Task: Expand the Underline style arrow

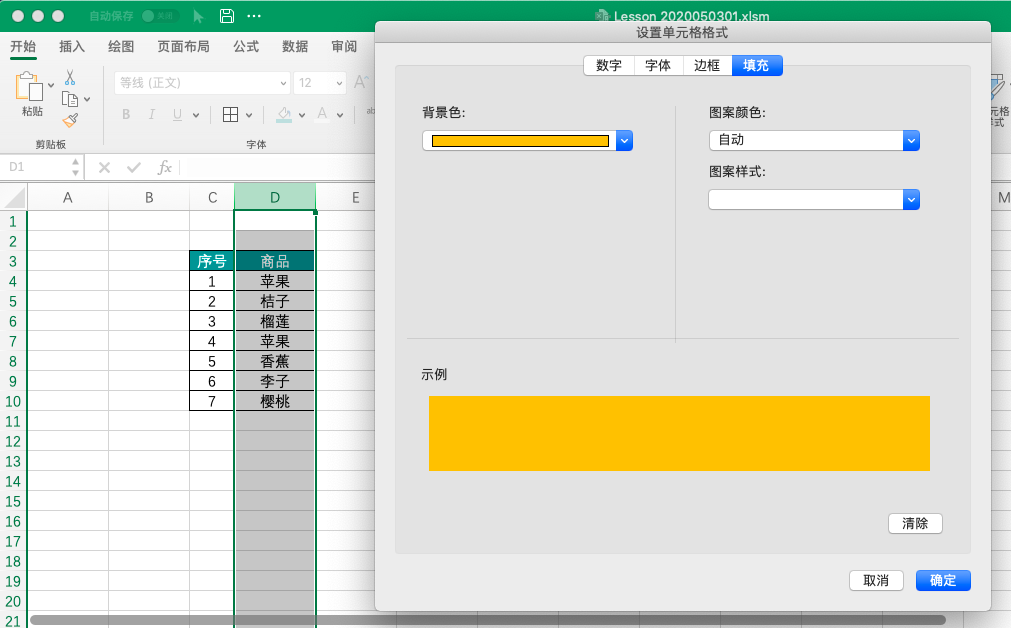Action: (x=196, y=115)
